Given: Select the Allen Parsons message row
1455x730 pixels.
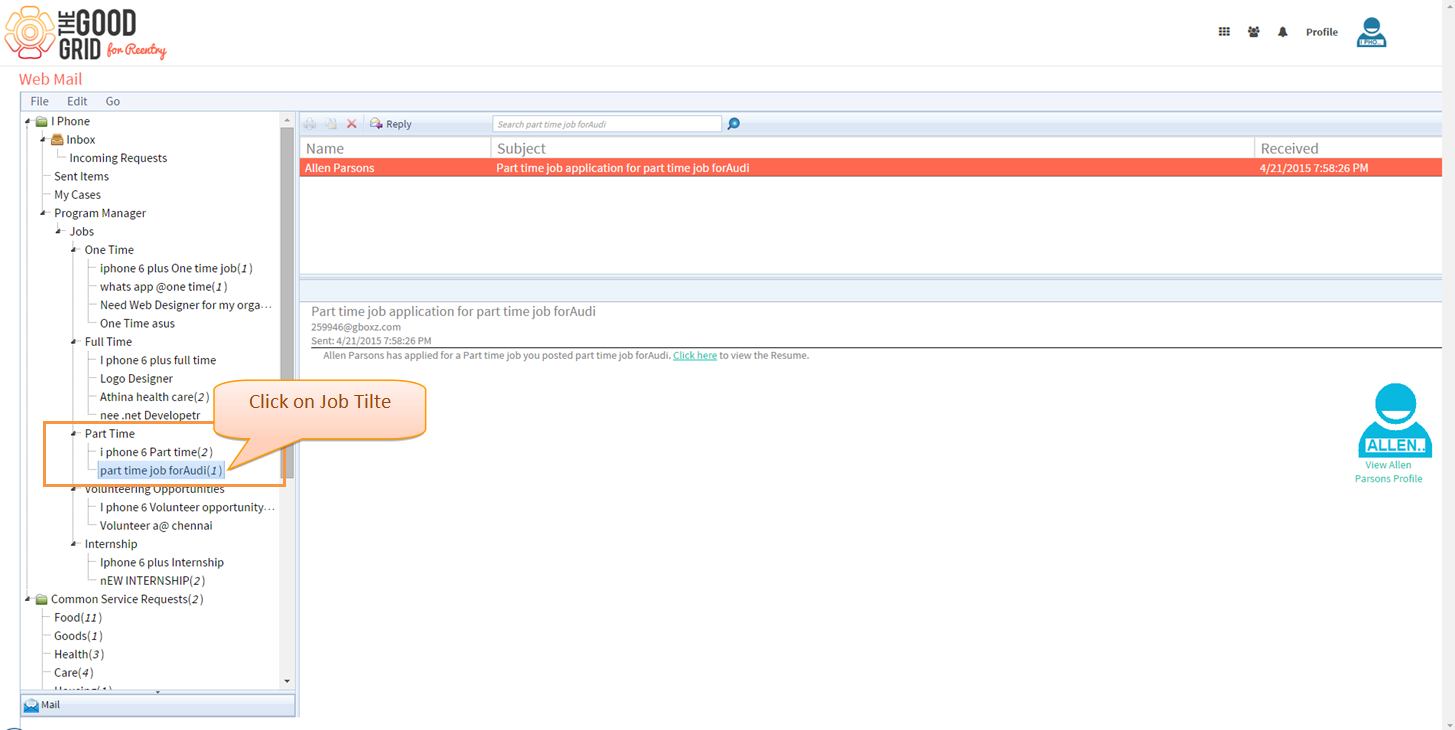Looking at the screenshot, I should pos(871,168).
